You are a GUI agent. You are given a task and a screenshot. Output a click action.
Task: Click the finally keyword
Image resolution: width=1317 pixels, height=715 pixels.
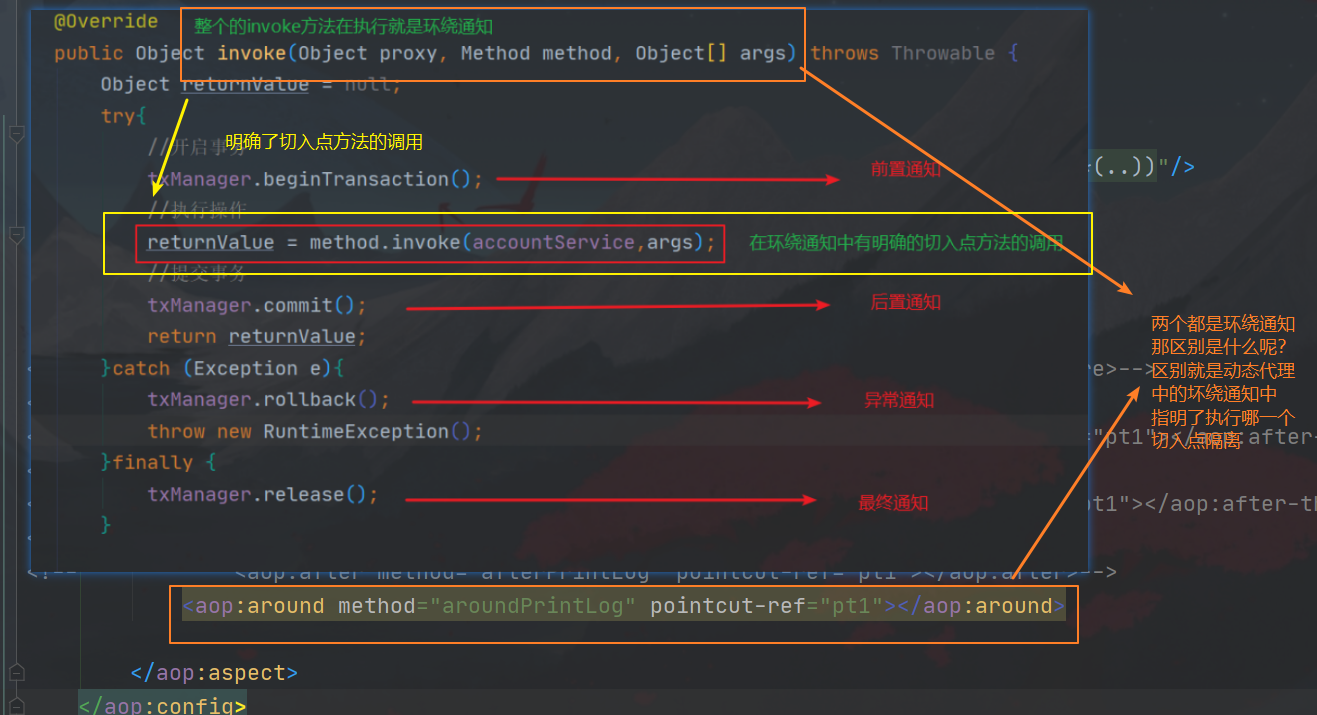click(152, 462)
